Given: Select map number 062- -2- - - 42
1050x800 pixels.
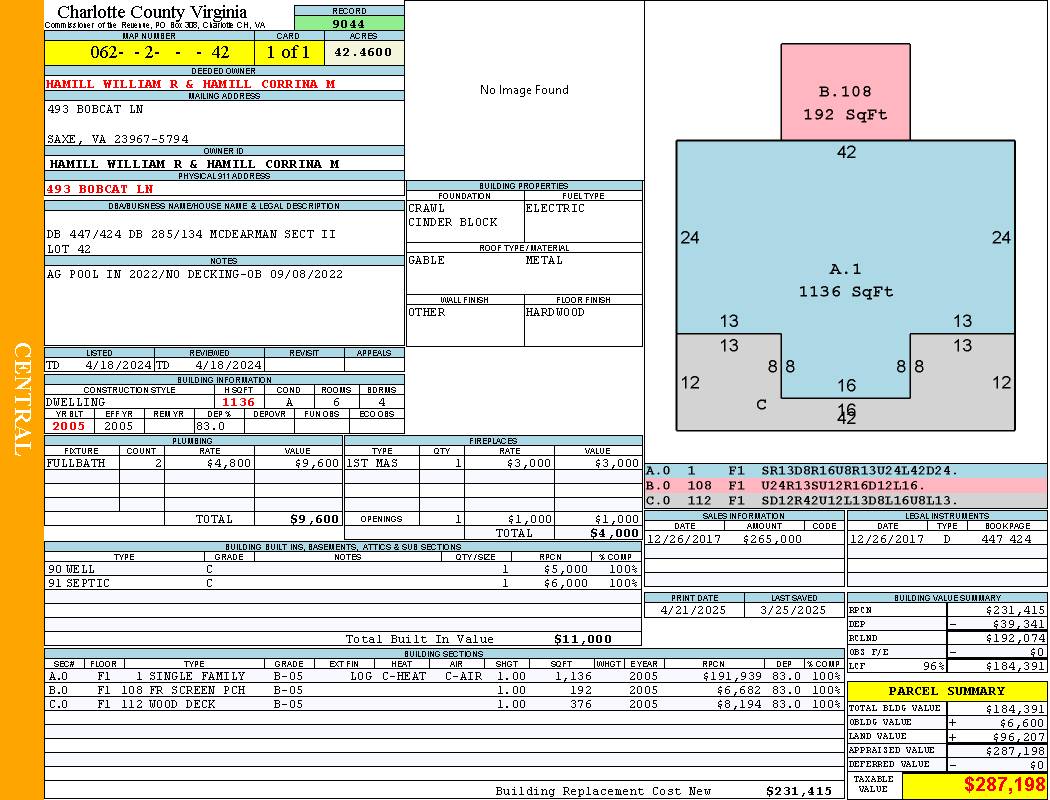Looking at the screenshot, I should [x=159, y=52].
